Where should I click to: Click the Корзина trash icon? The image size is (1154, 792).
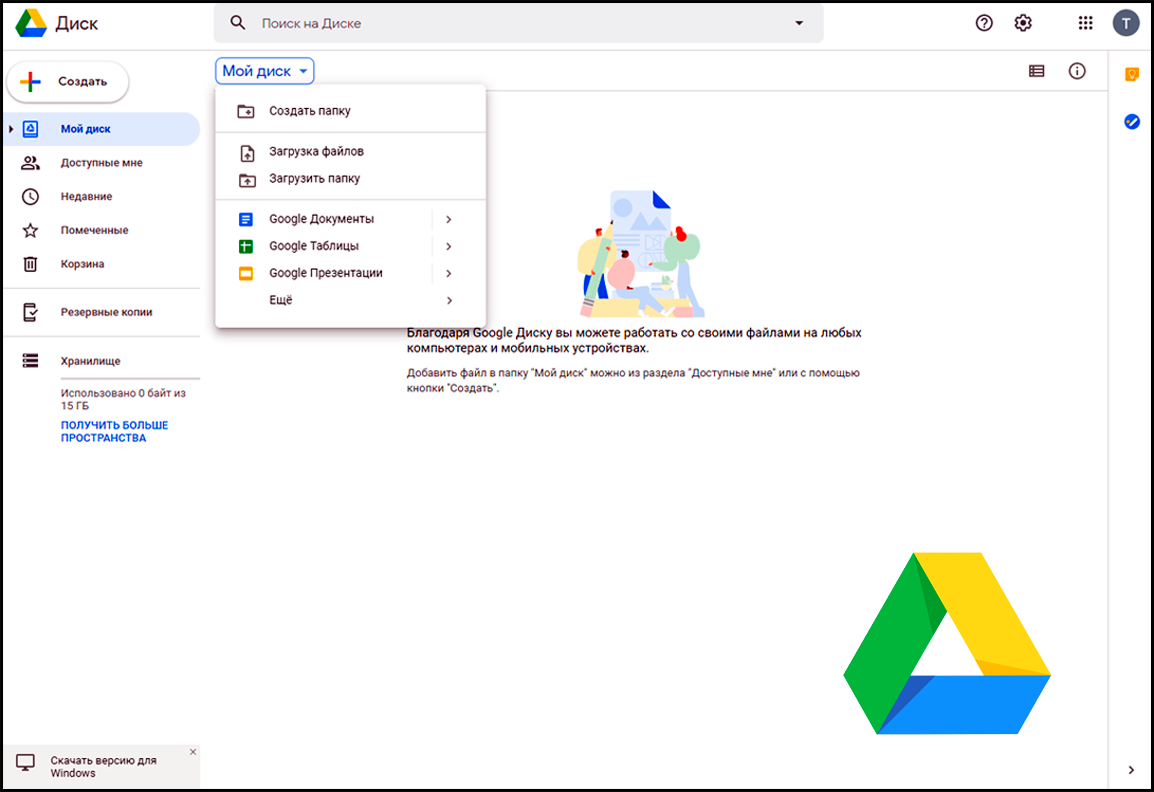(x=31, y=264)
